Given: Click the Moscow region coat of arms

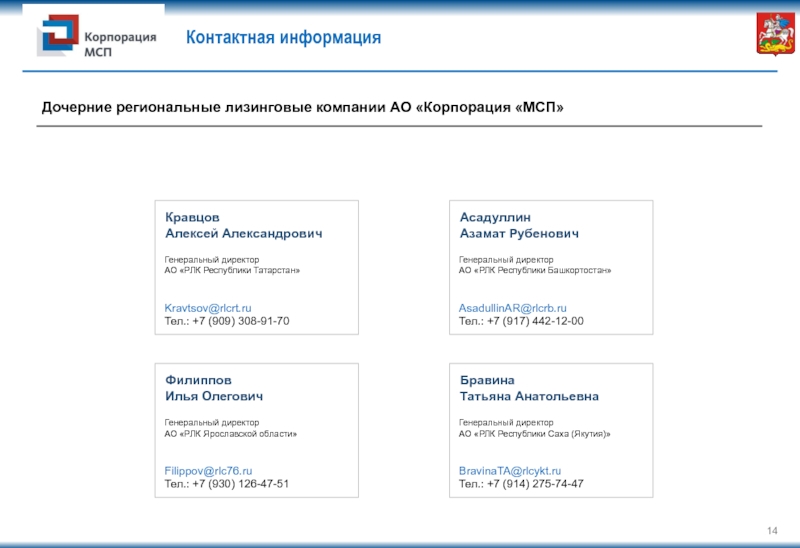Looking at the screenshot, I should (x=767, y=37).
